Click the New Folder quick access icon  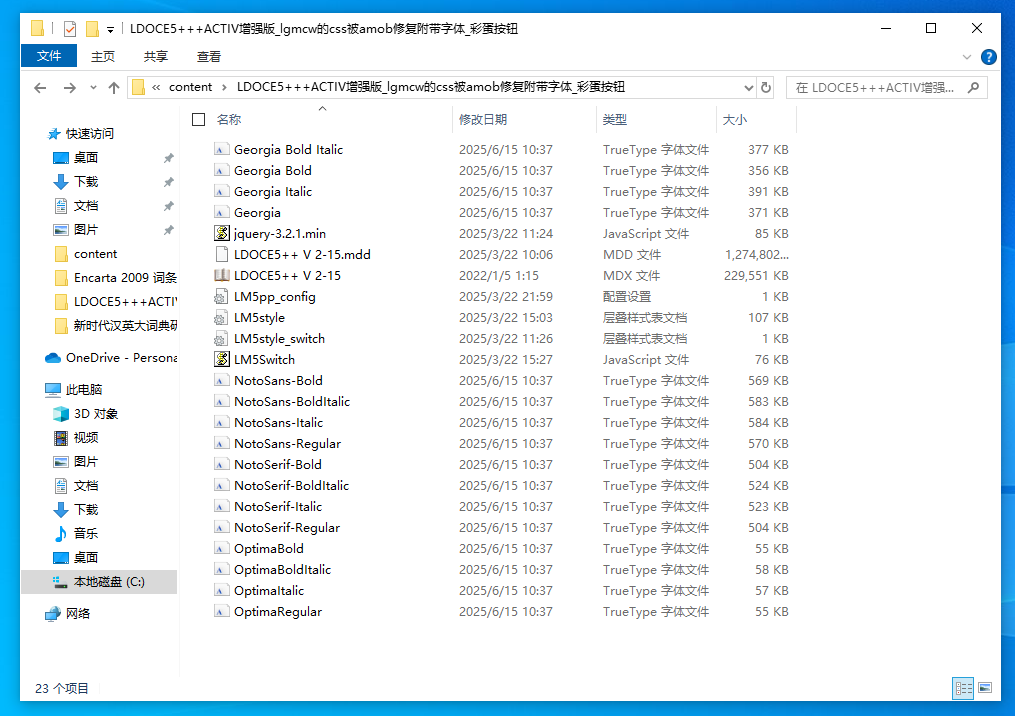coord(92,28)
